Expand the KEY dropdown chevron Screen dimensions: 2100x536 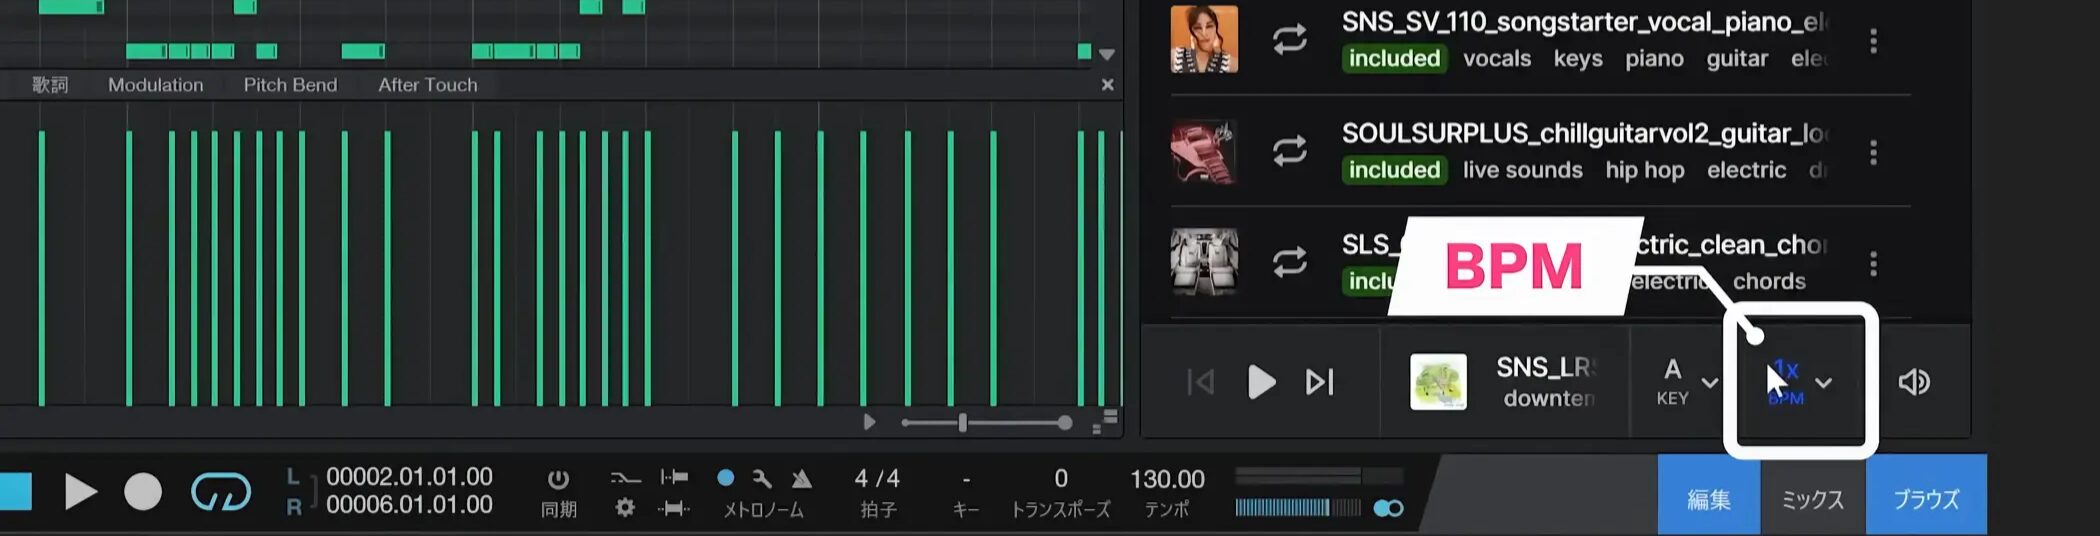point(1710,383)
